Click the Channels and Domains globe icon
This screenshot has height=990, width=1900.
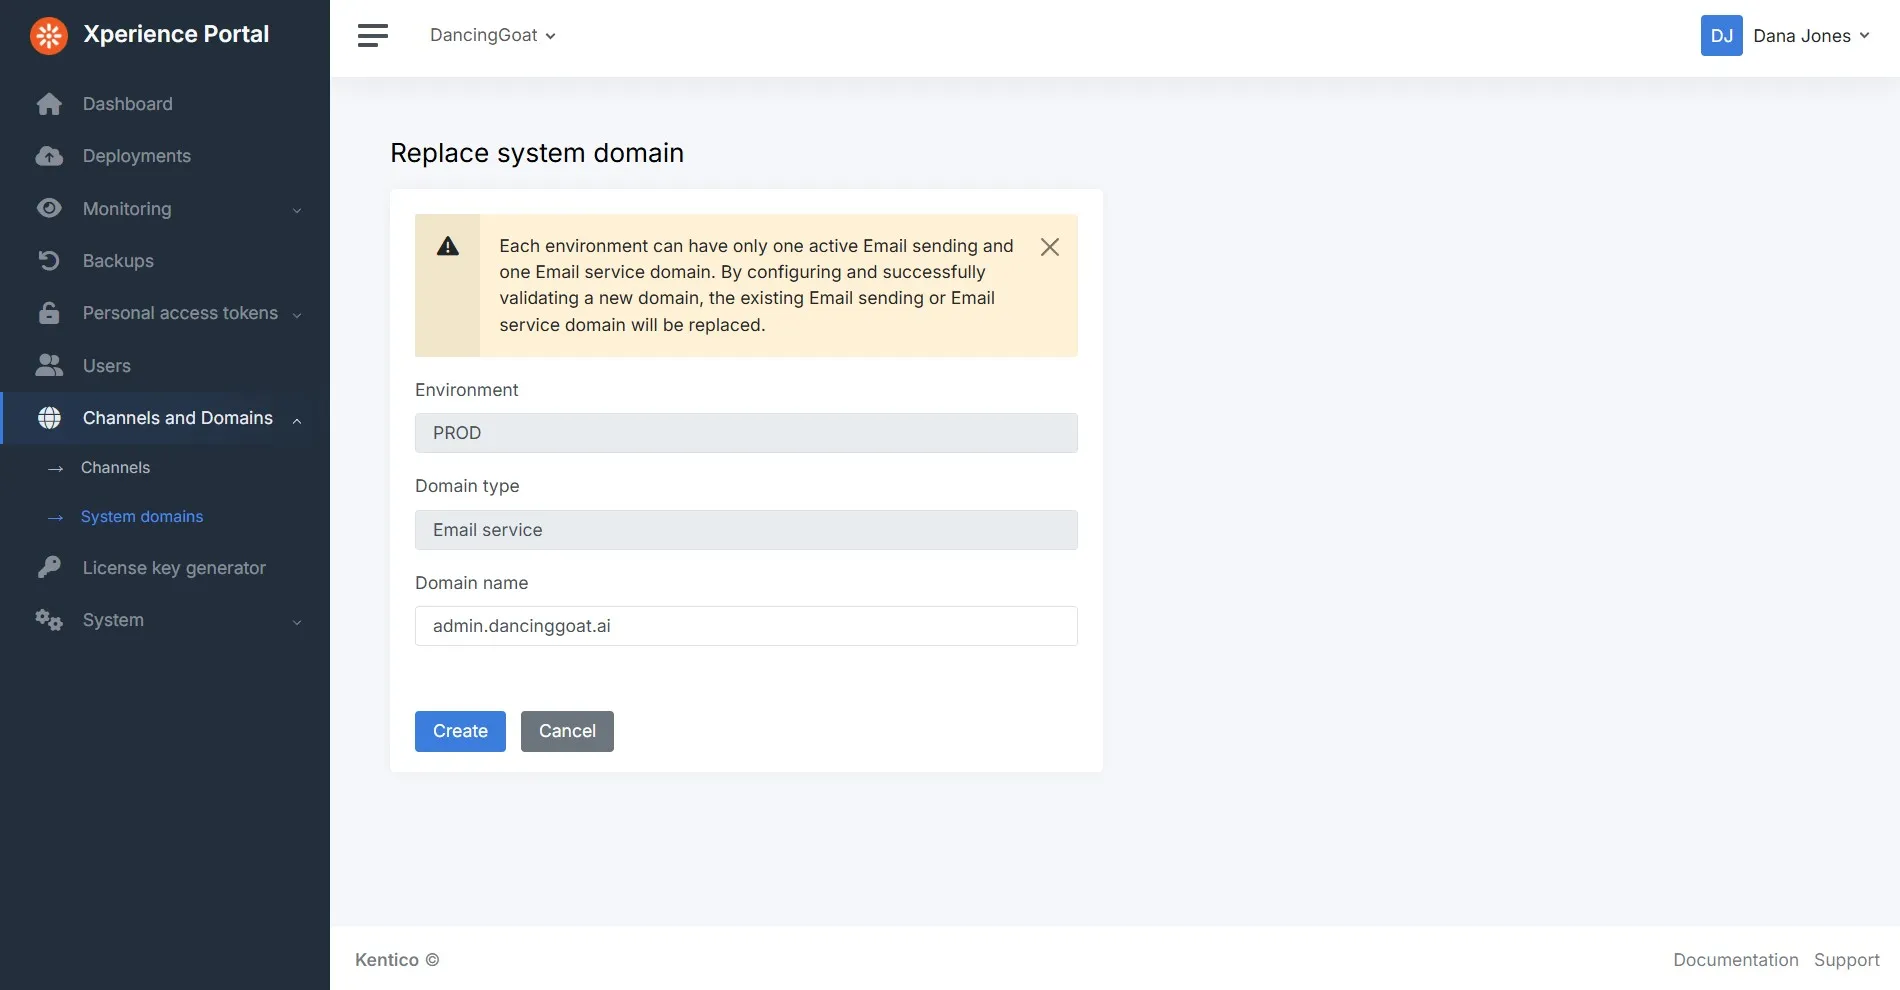pyautogui.click(x=49, y=418)
